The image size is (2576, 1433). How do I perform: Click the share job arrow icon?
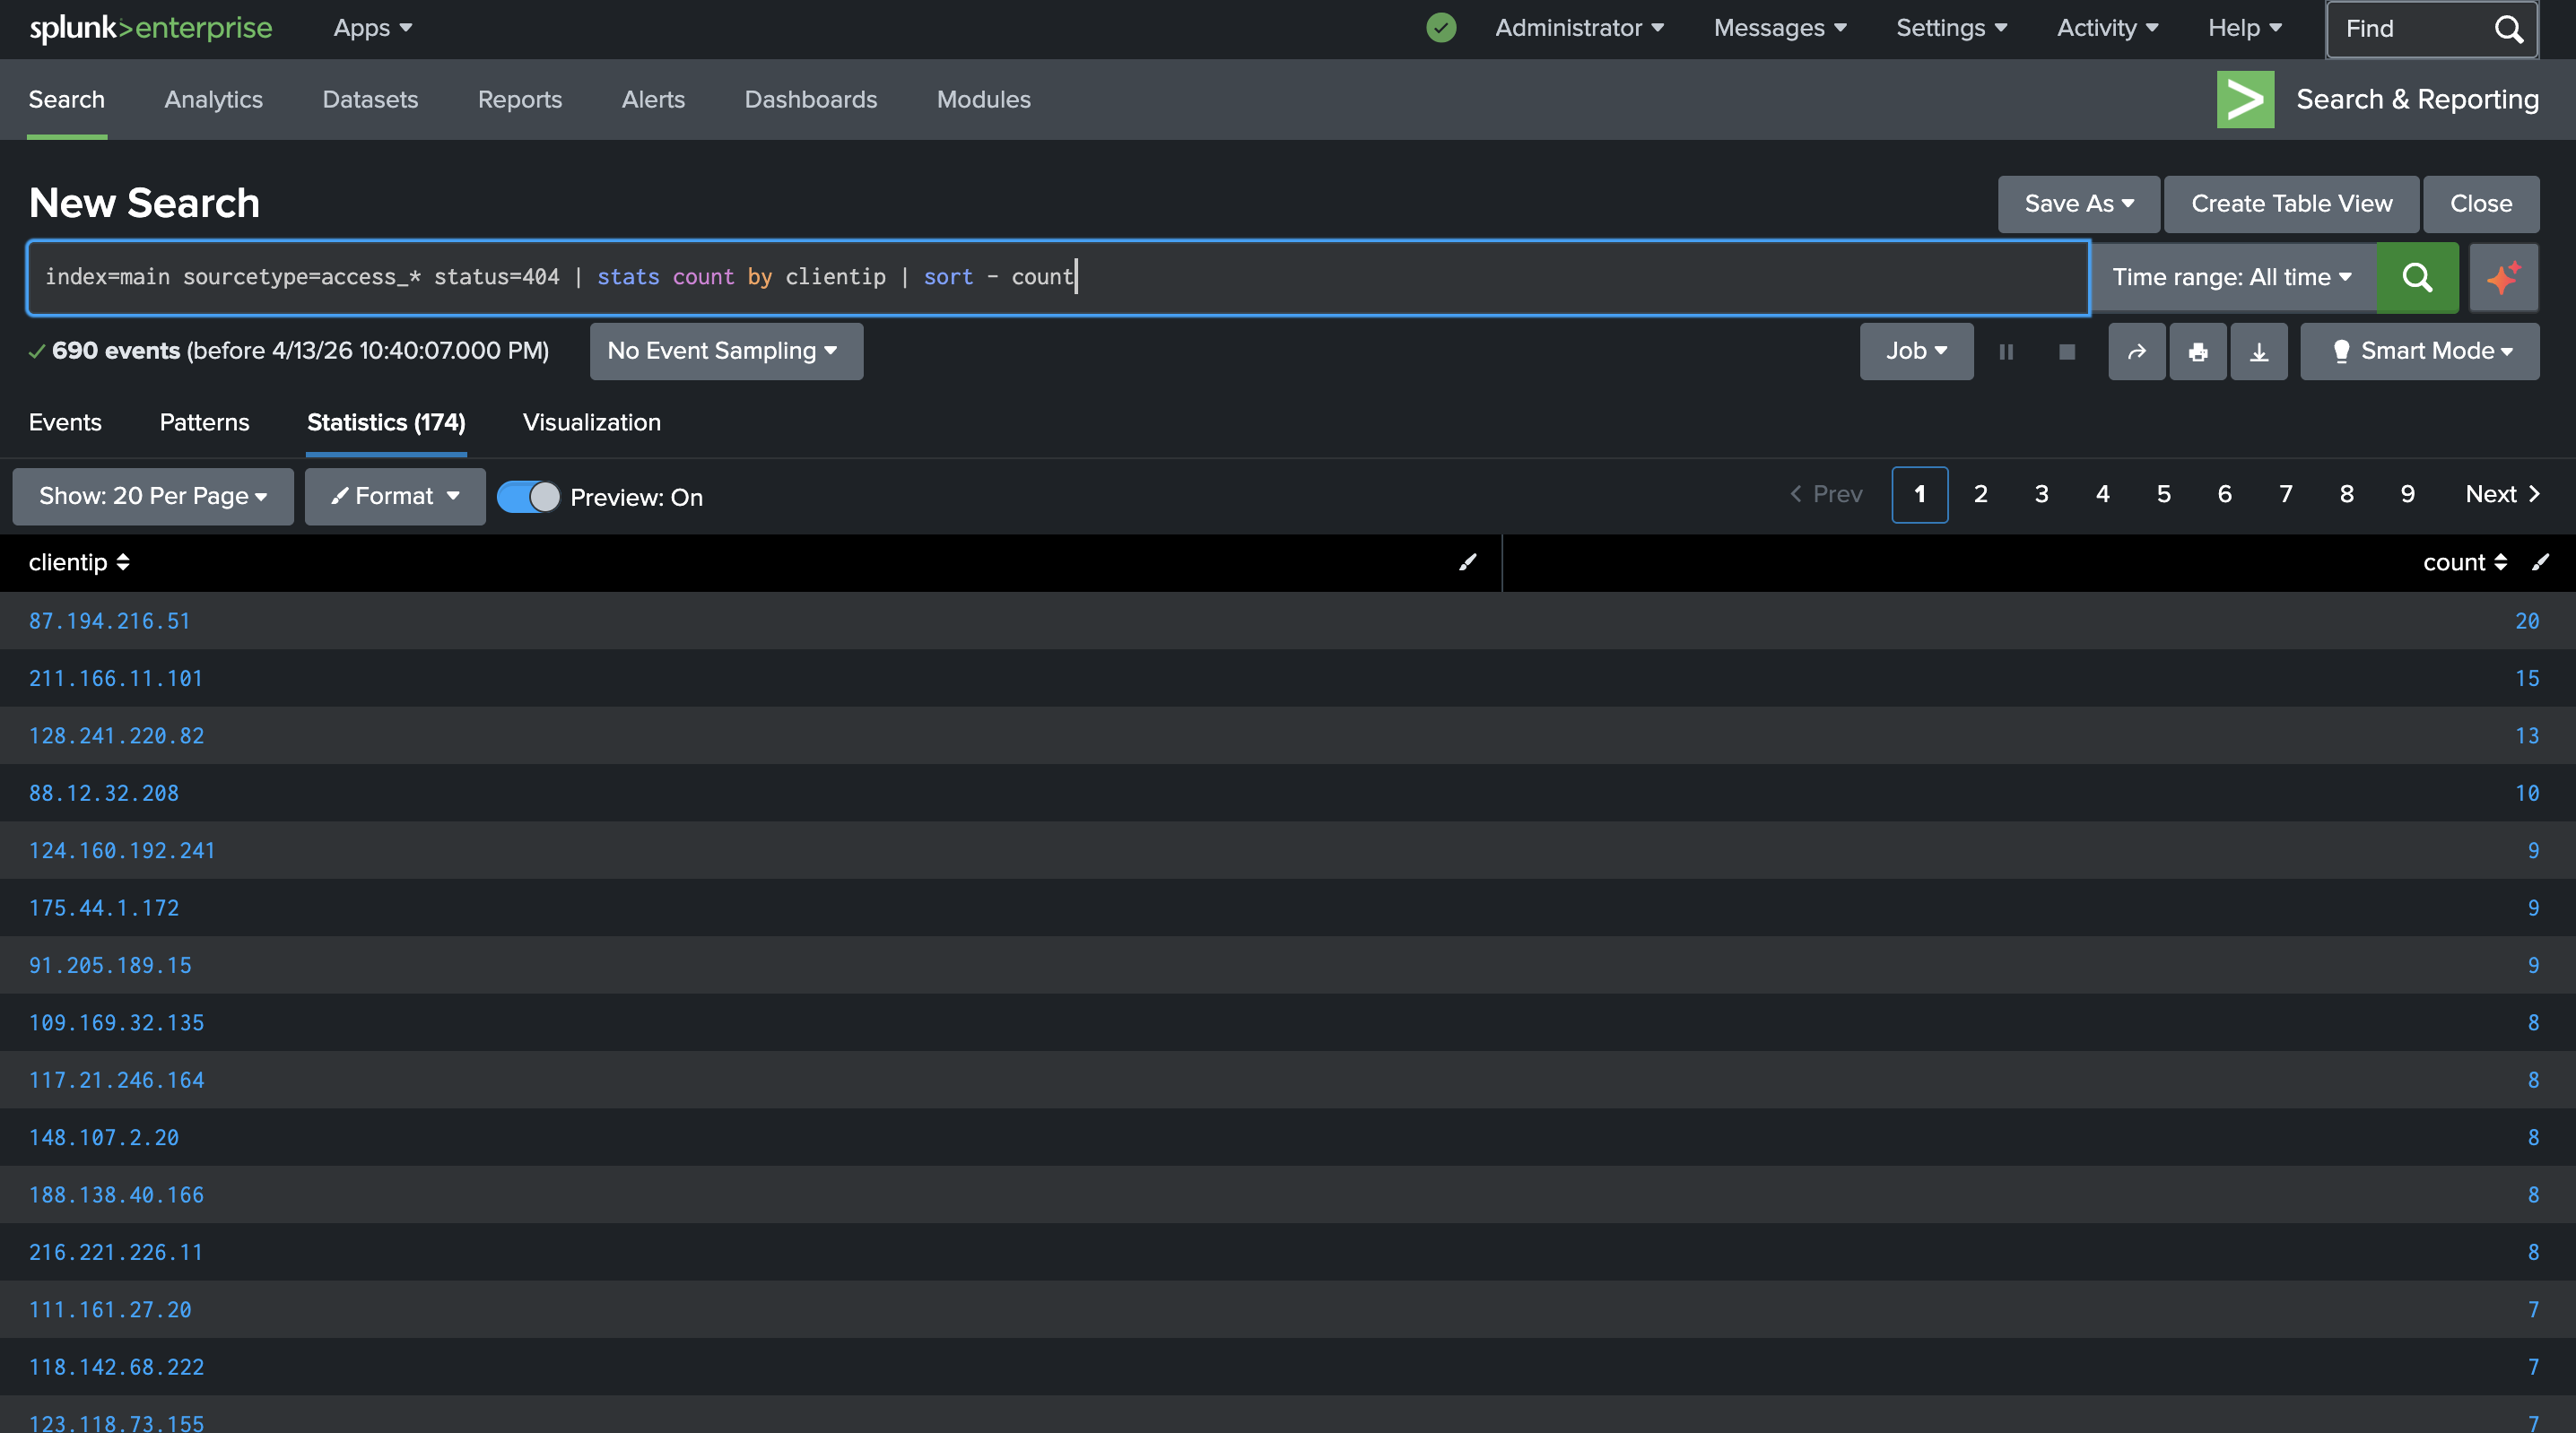coord(2136,351)
